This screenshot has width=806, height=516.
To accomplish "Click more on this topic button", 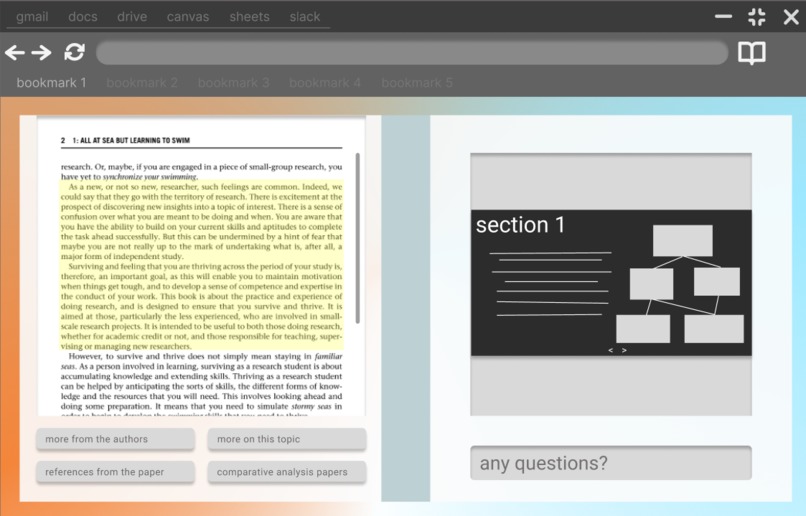I will [x=287, y=439].
